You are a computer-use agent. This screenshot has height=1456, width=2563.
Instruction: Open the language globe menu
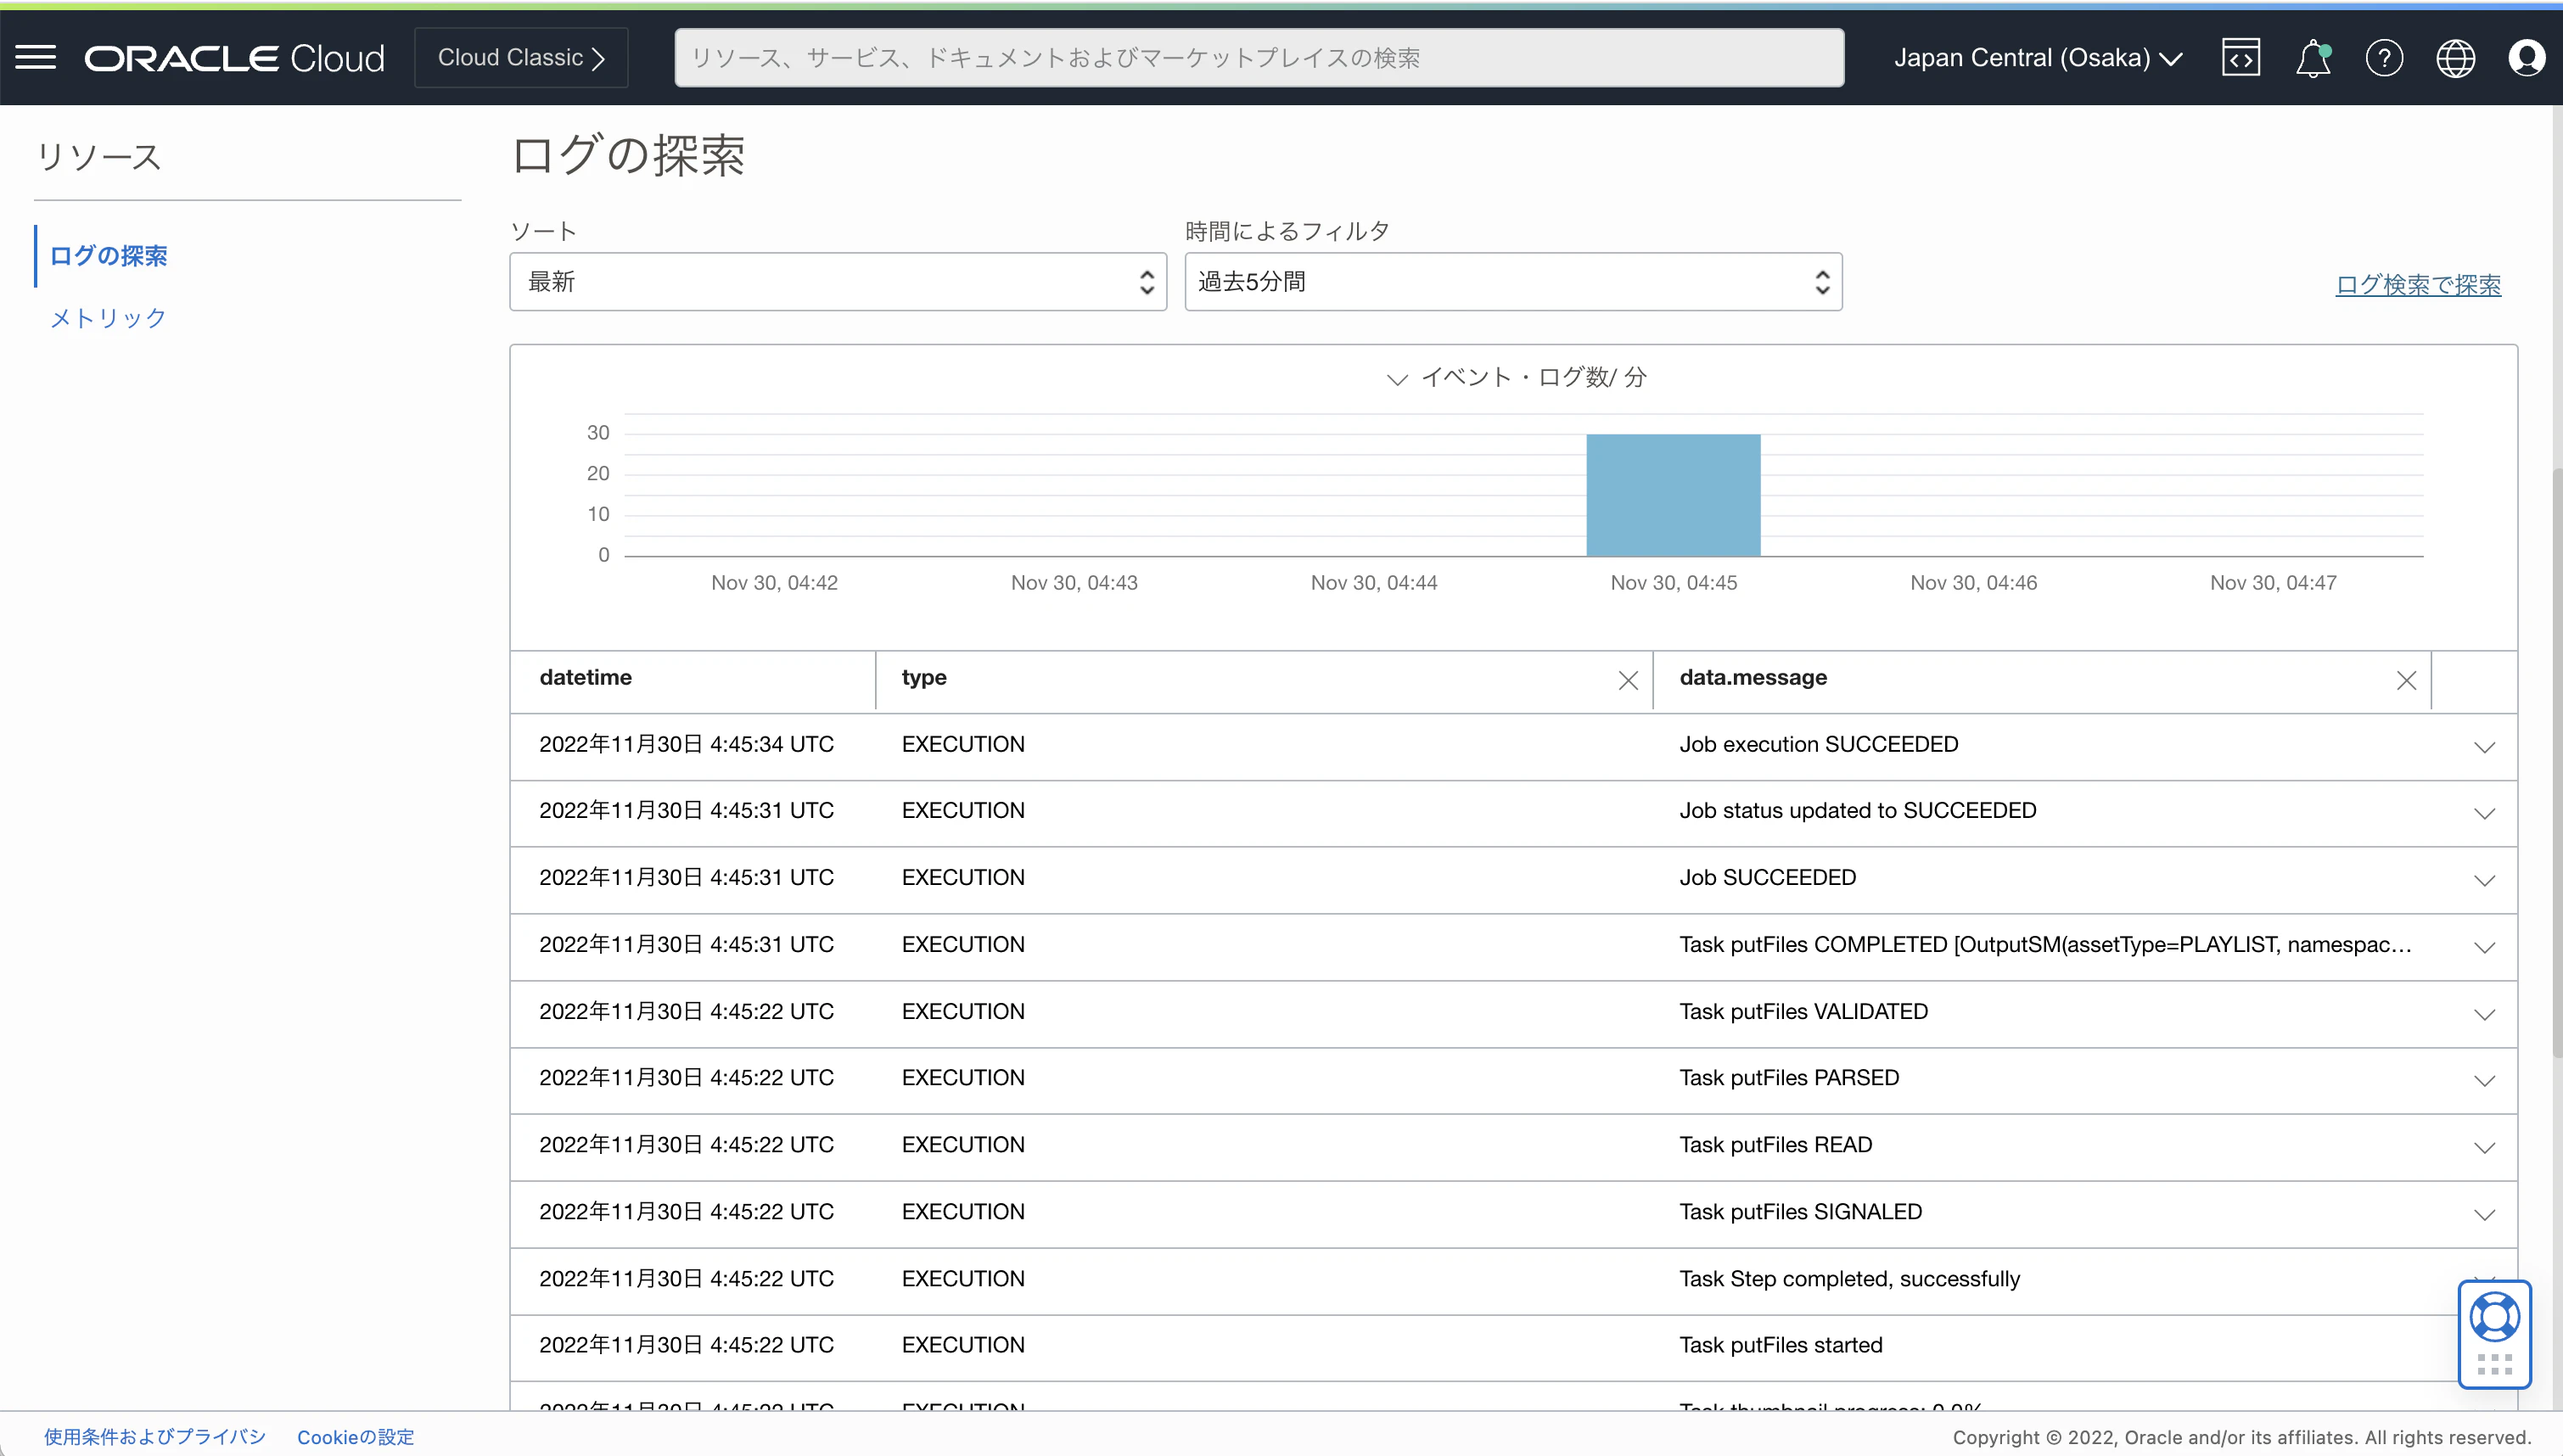click(x=2455, y=58)
